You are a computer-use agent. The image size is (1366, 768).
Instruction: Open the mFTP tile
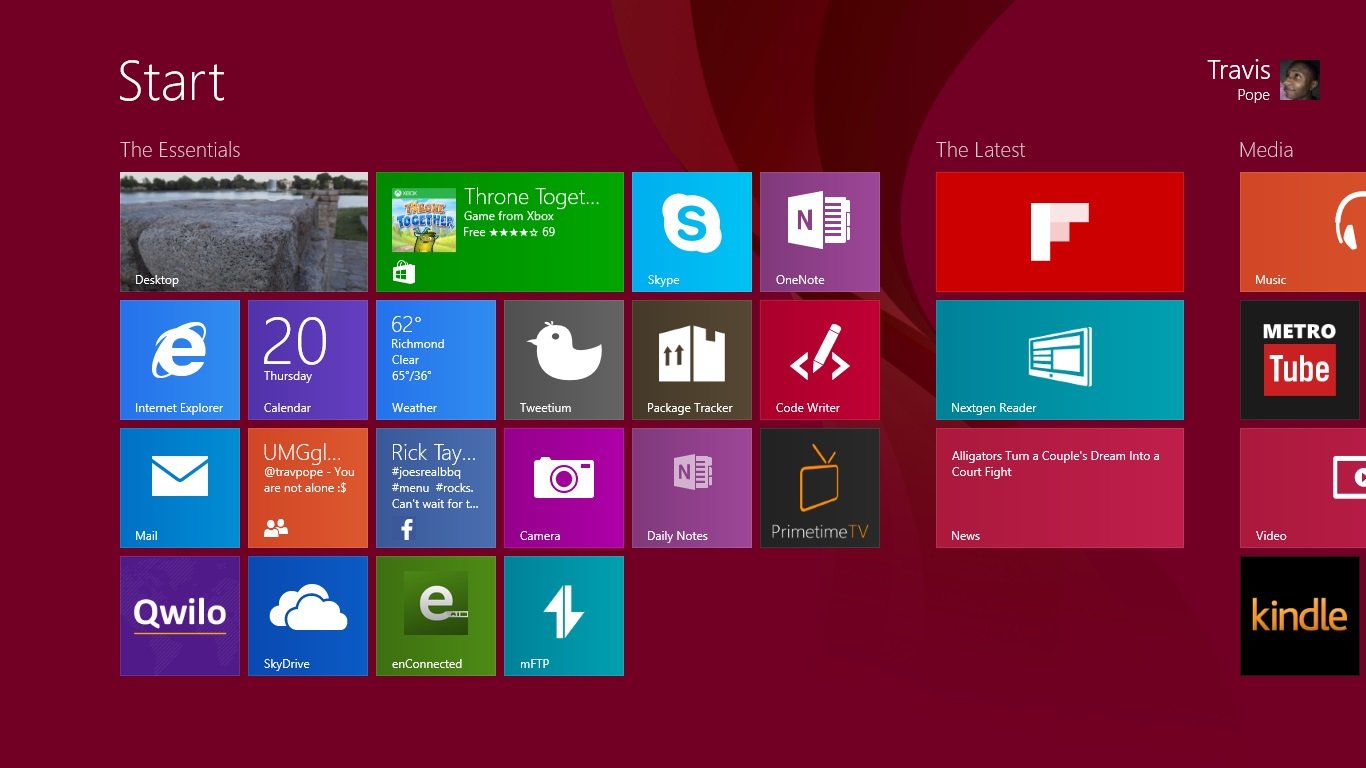click(564, 616)
